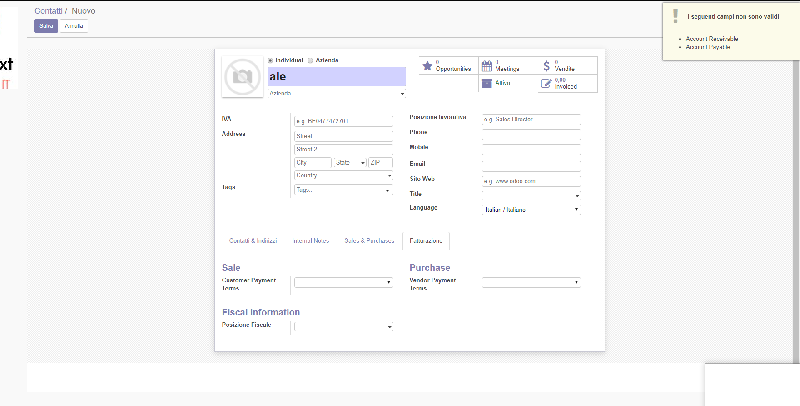
Task: Select the Fatturazione tab
Action: (x=426, y=241)
